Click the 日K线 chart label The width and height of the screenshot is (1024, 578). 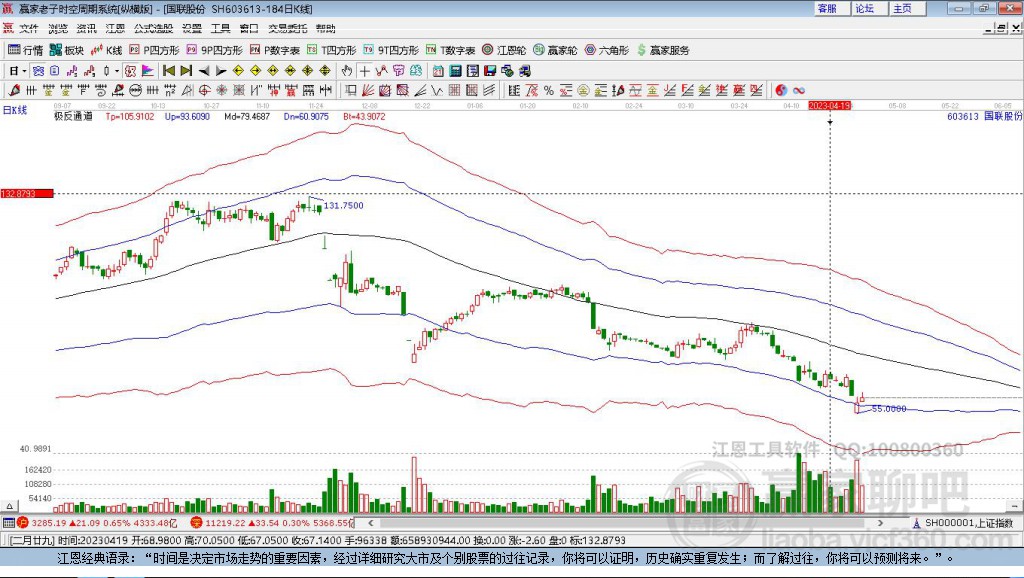point(15,110)
